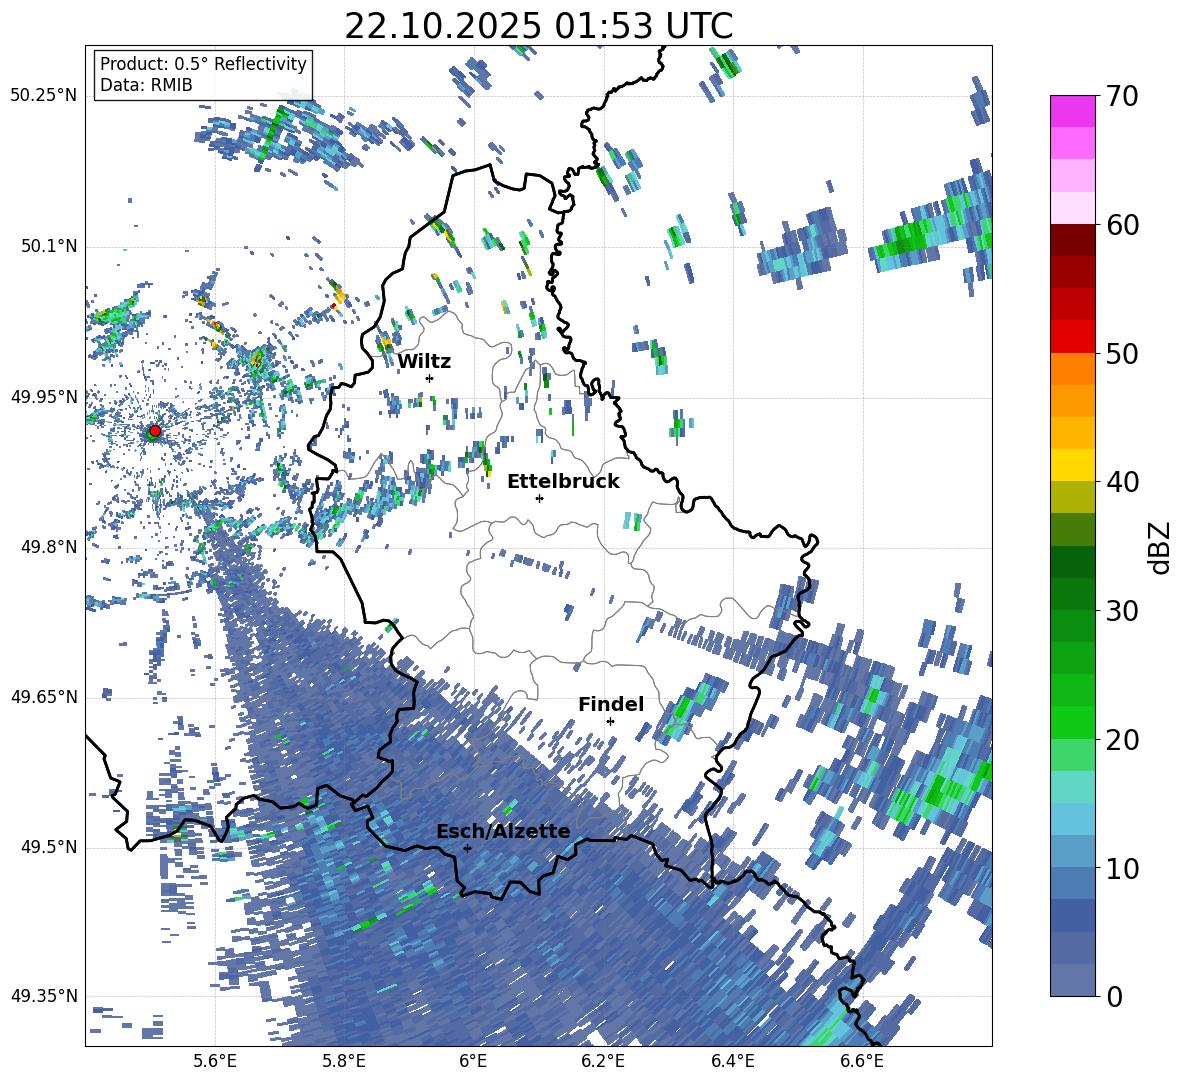This screenshot has width=1184, height=1081.
Task: Click the 6°E longitude label
Action: click(473, 1061)
